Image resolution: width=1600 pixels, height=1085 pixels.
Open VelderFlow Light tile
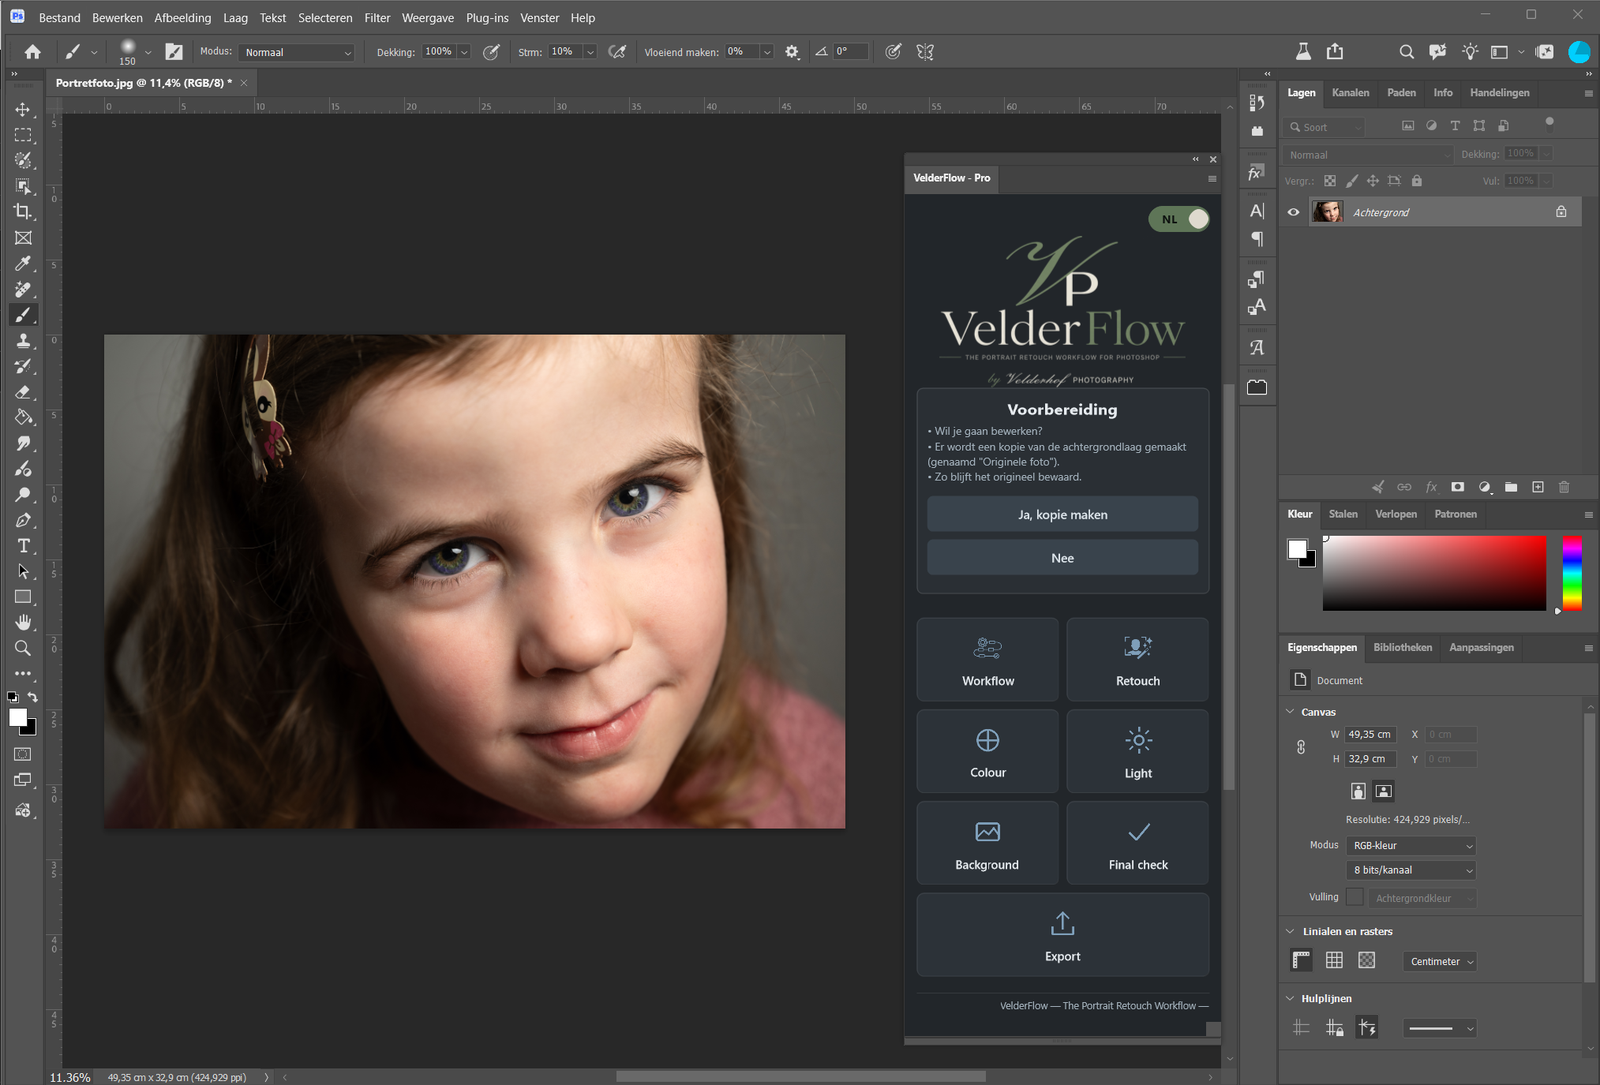tap(1138, 752)
